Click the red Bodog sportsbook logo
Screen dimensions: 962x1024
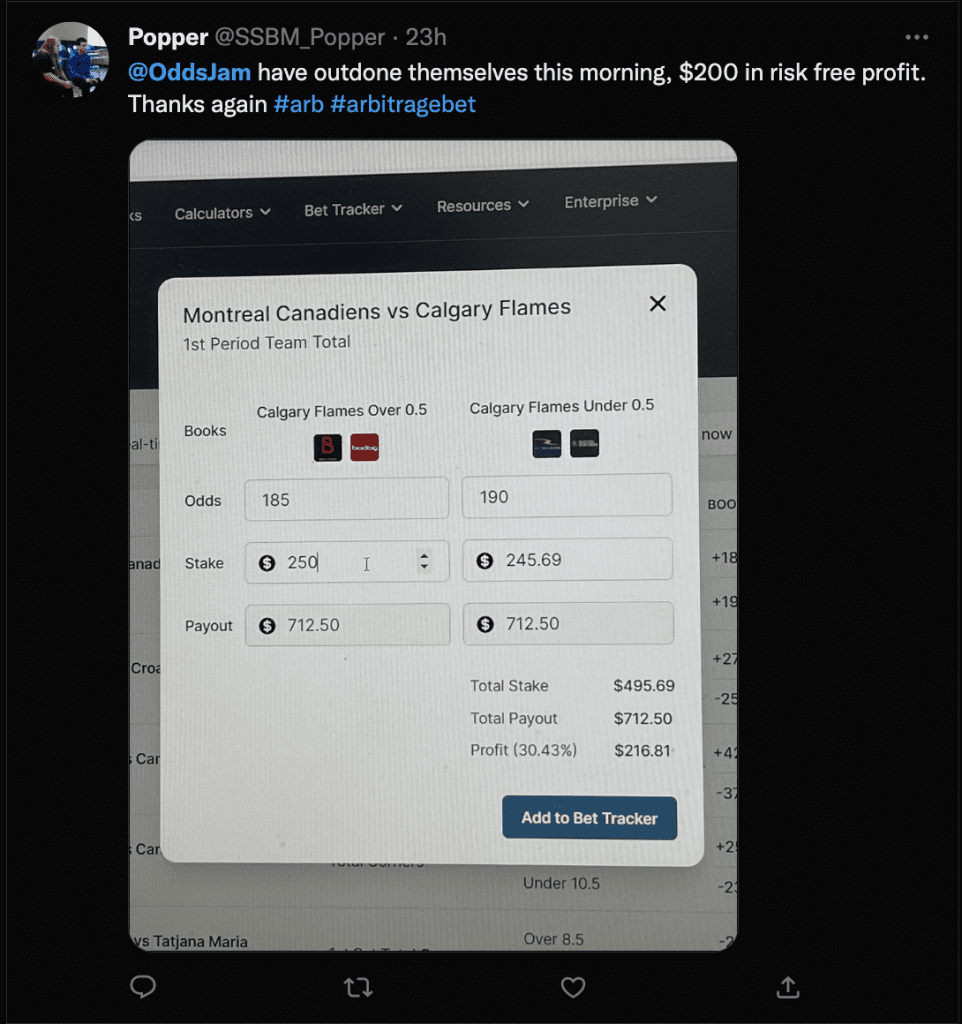(364, 447)
